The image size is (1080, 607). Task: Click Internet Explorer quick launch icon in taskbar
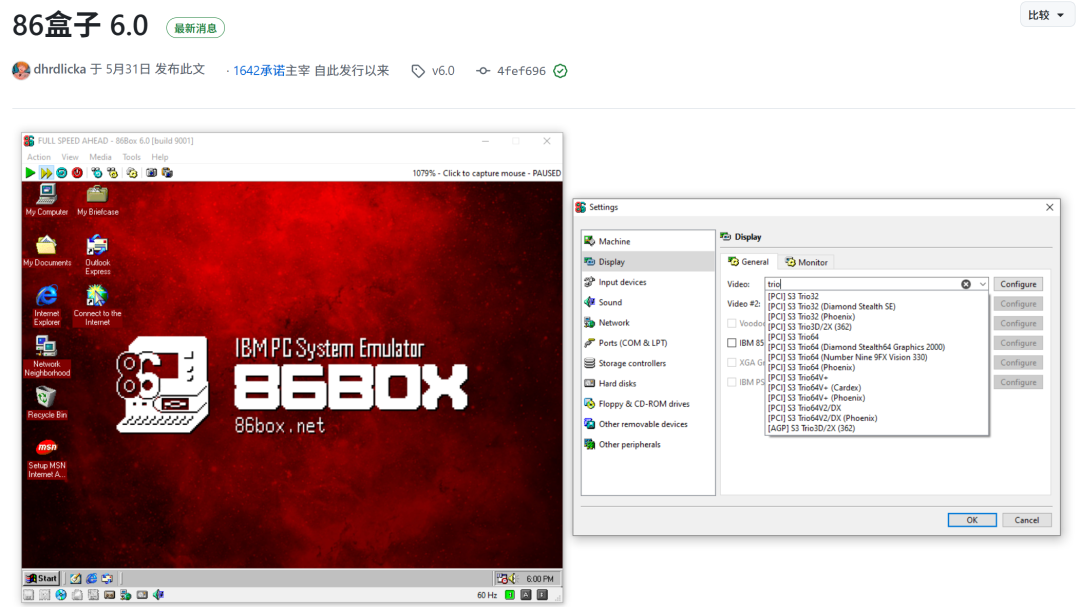pyautogui.click(x=91, y=579)
